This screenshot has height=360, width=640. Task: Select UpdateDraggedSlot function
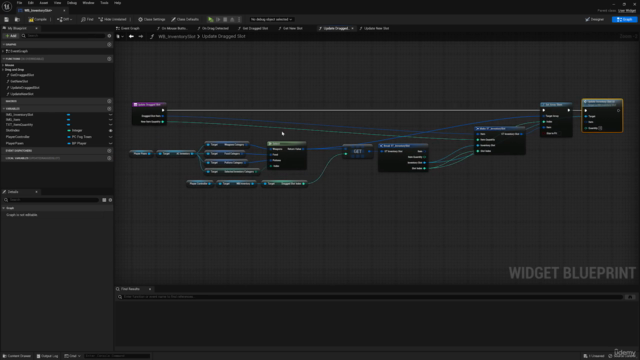tap(24, 88)
